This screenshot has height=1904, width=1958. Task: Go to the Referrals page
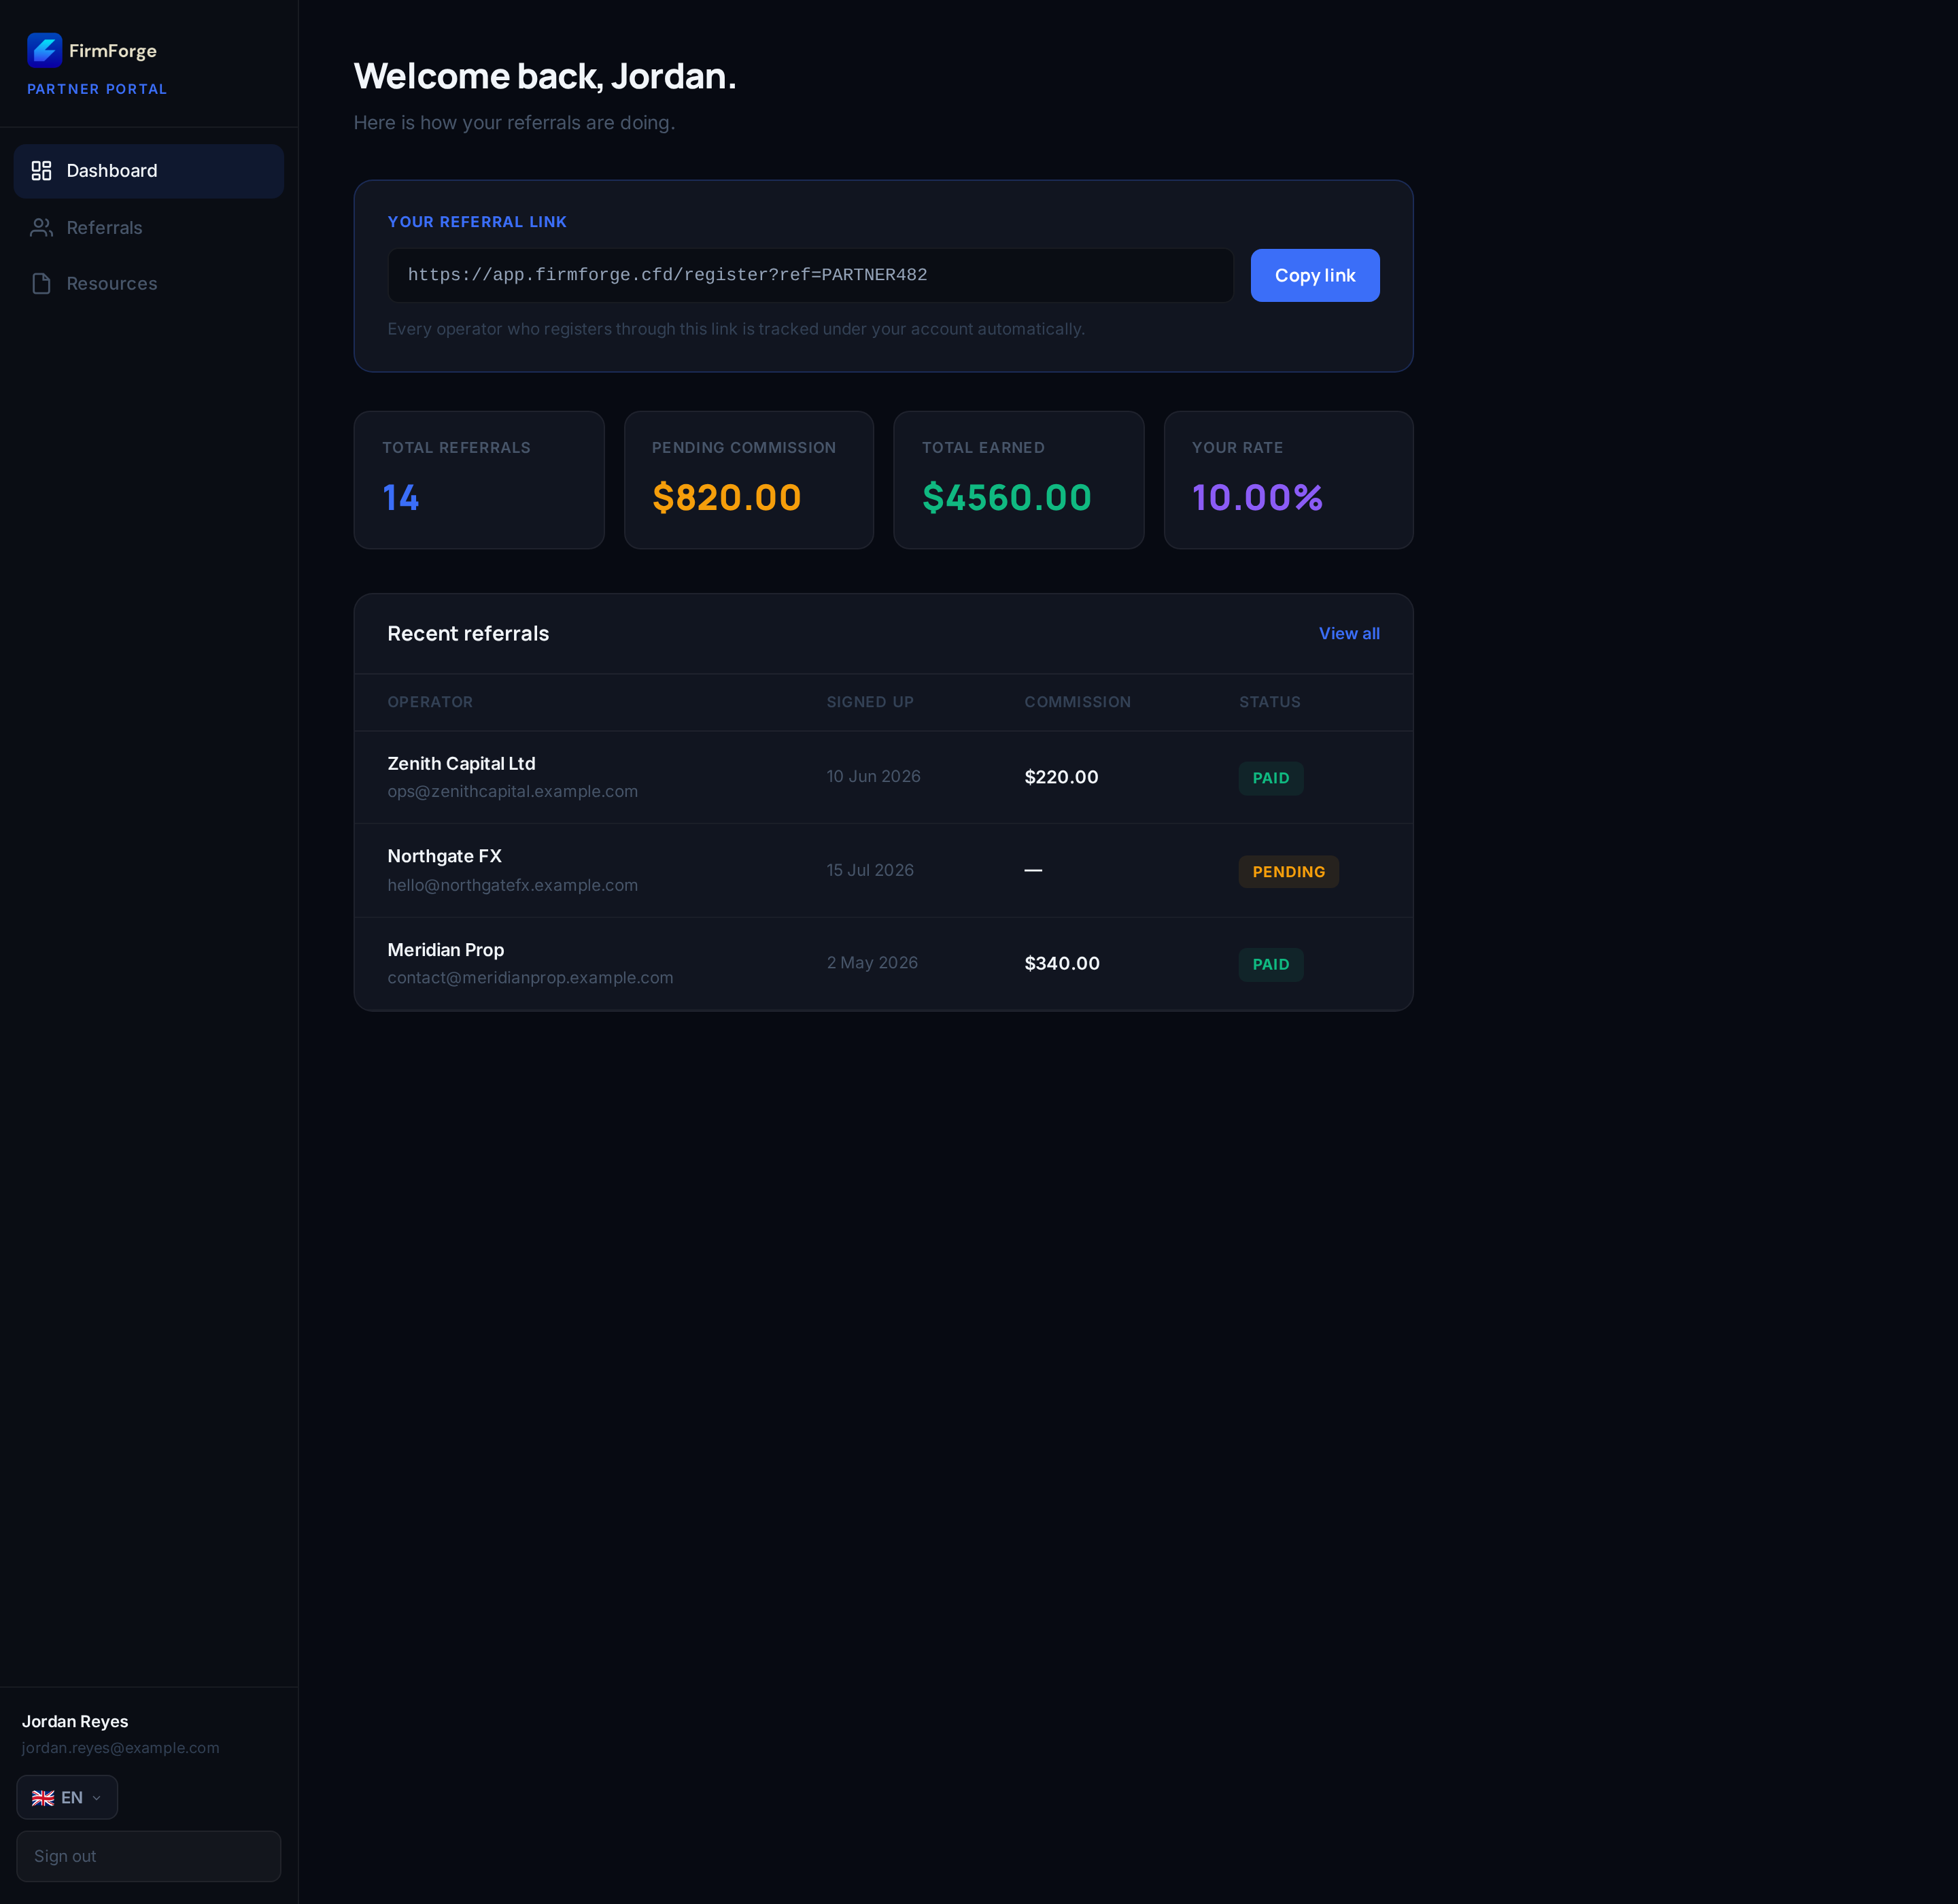click(149, 228)
